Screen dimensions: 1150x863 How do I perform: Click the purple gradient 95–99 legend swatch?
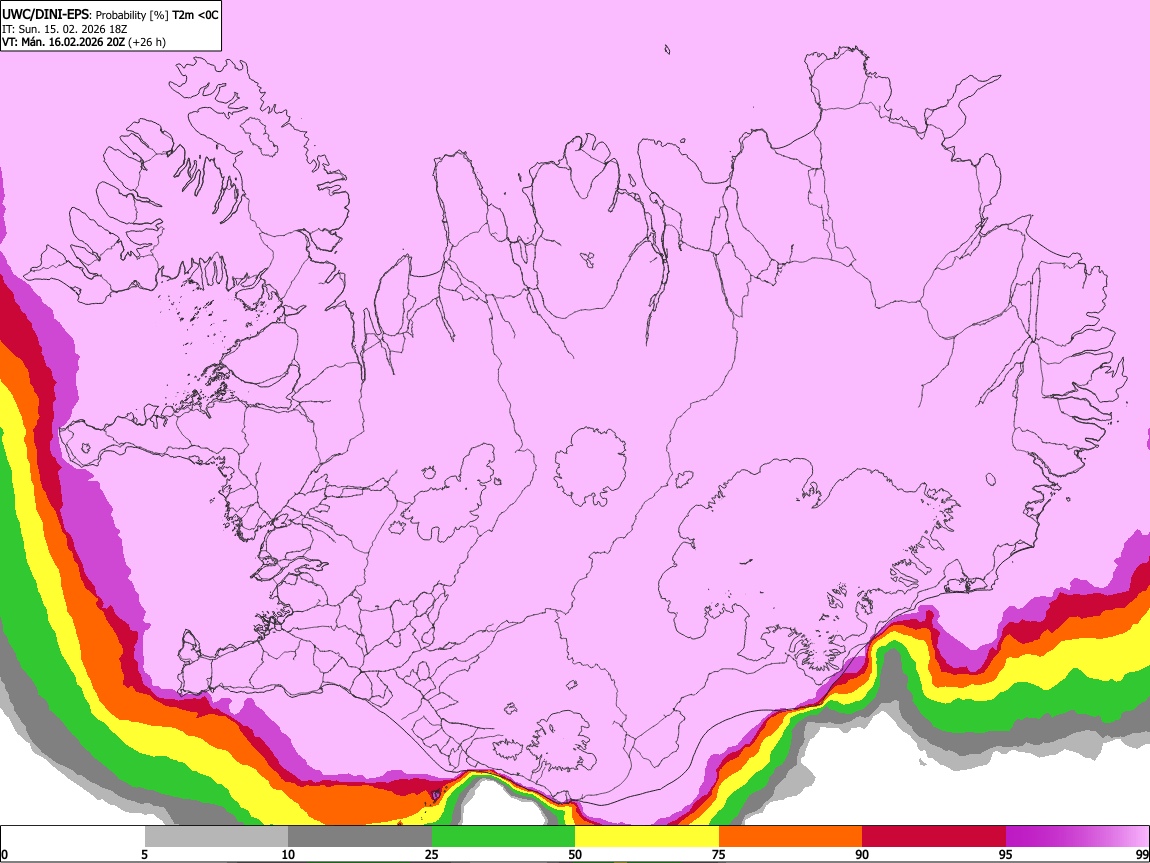(1077, 837)
